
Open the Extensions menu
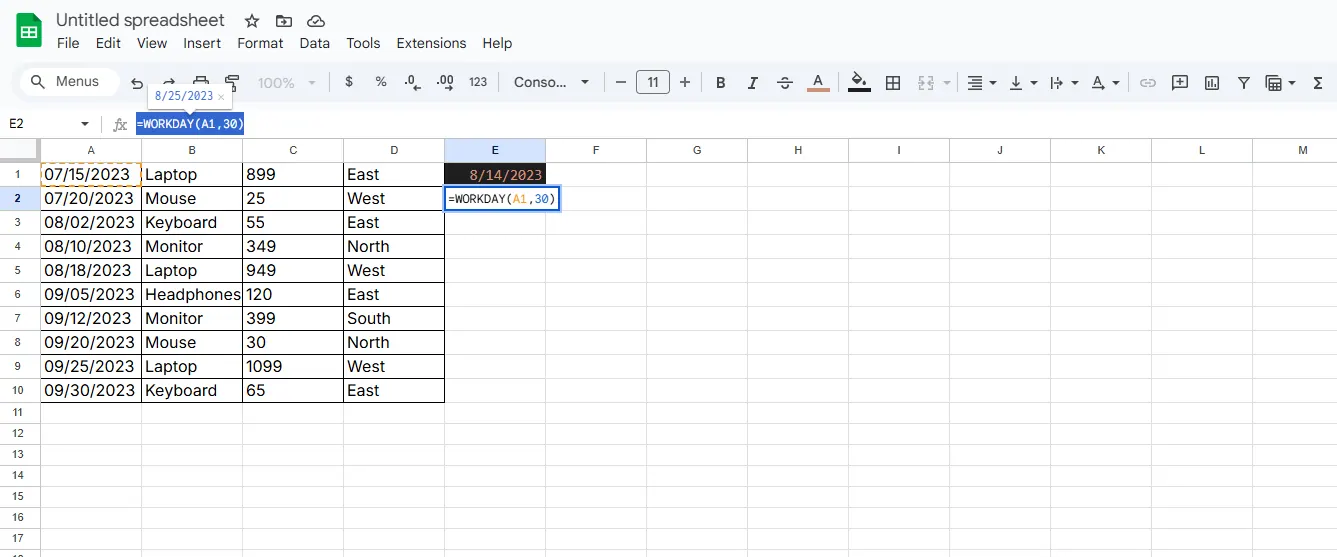(x=431, y=43)
